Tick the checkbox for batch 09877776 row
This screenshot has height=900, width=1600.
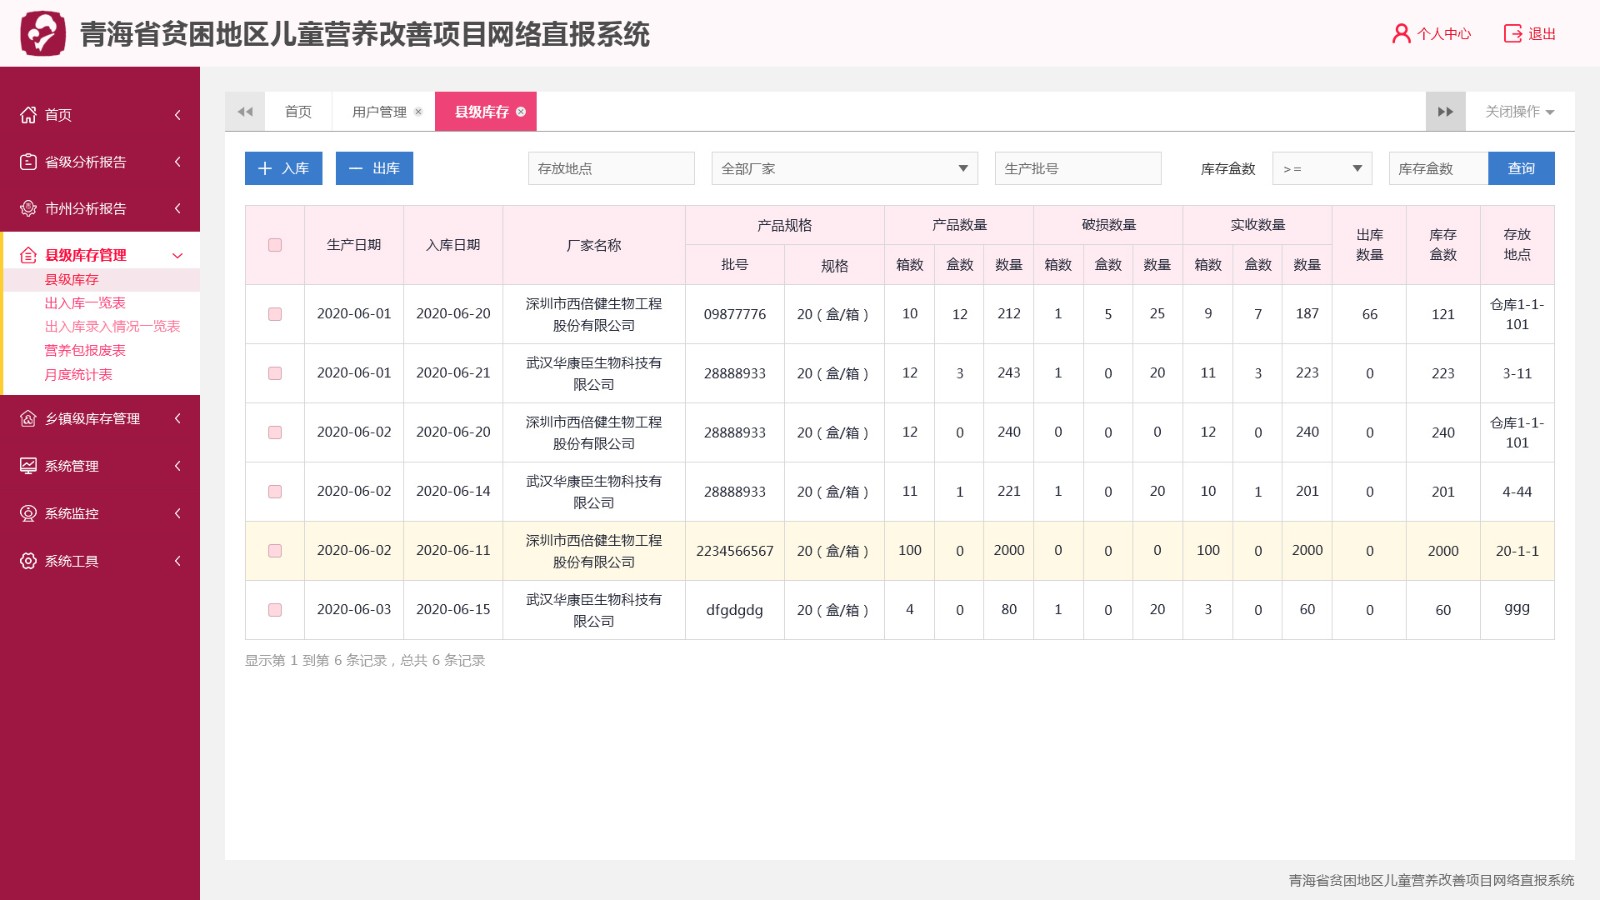(274, 313)
